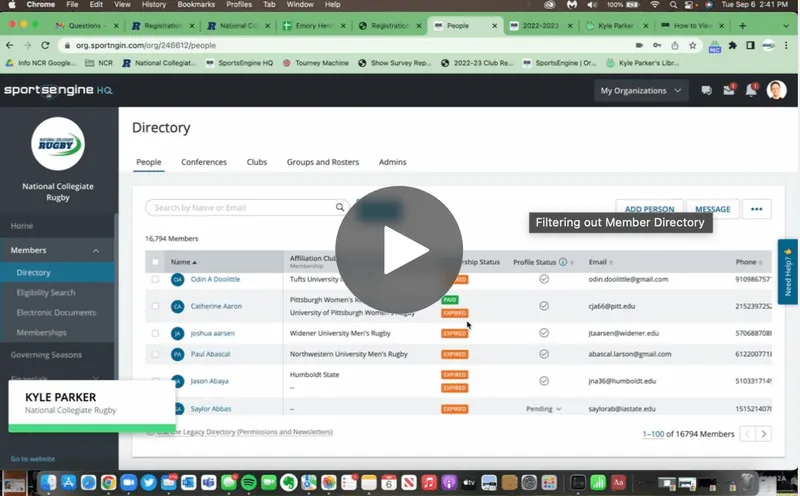This screenshot has height=496, width=800.
Task: Click the Need Help? side tab
Action: (788, 272)
